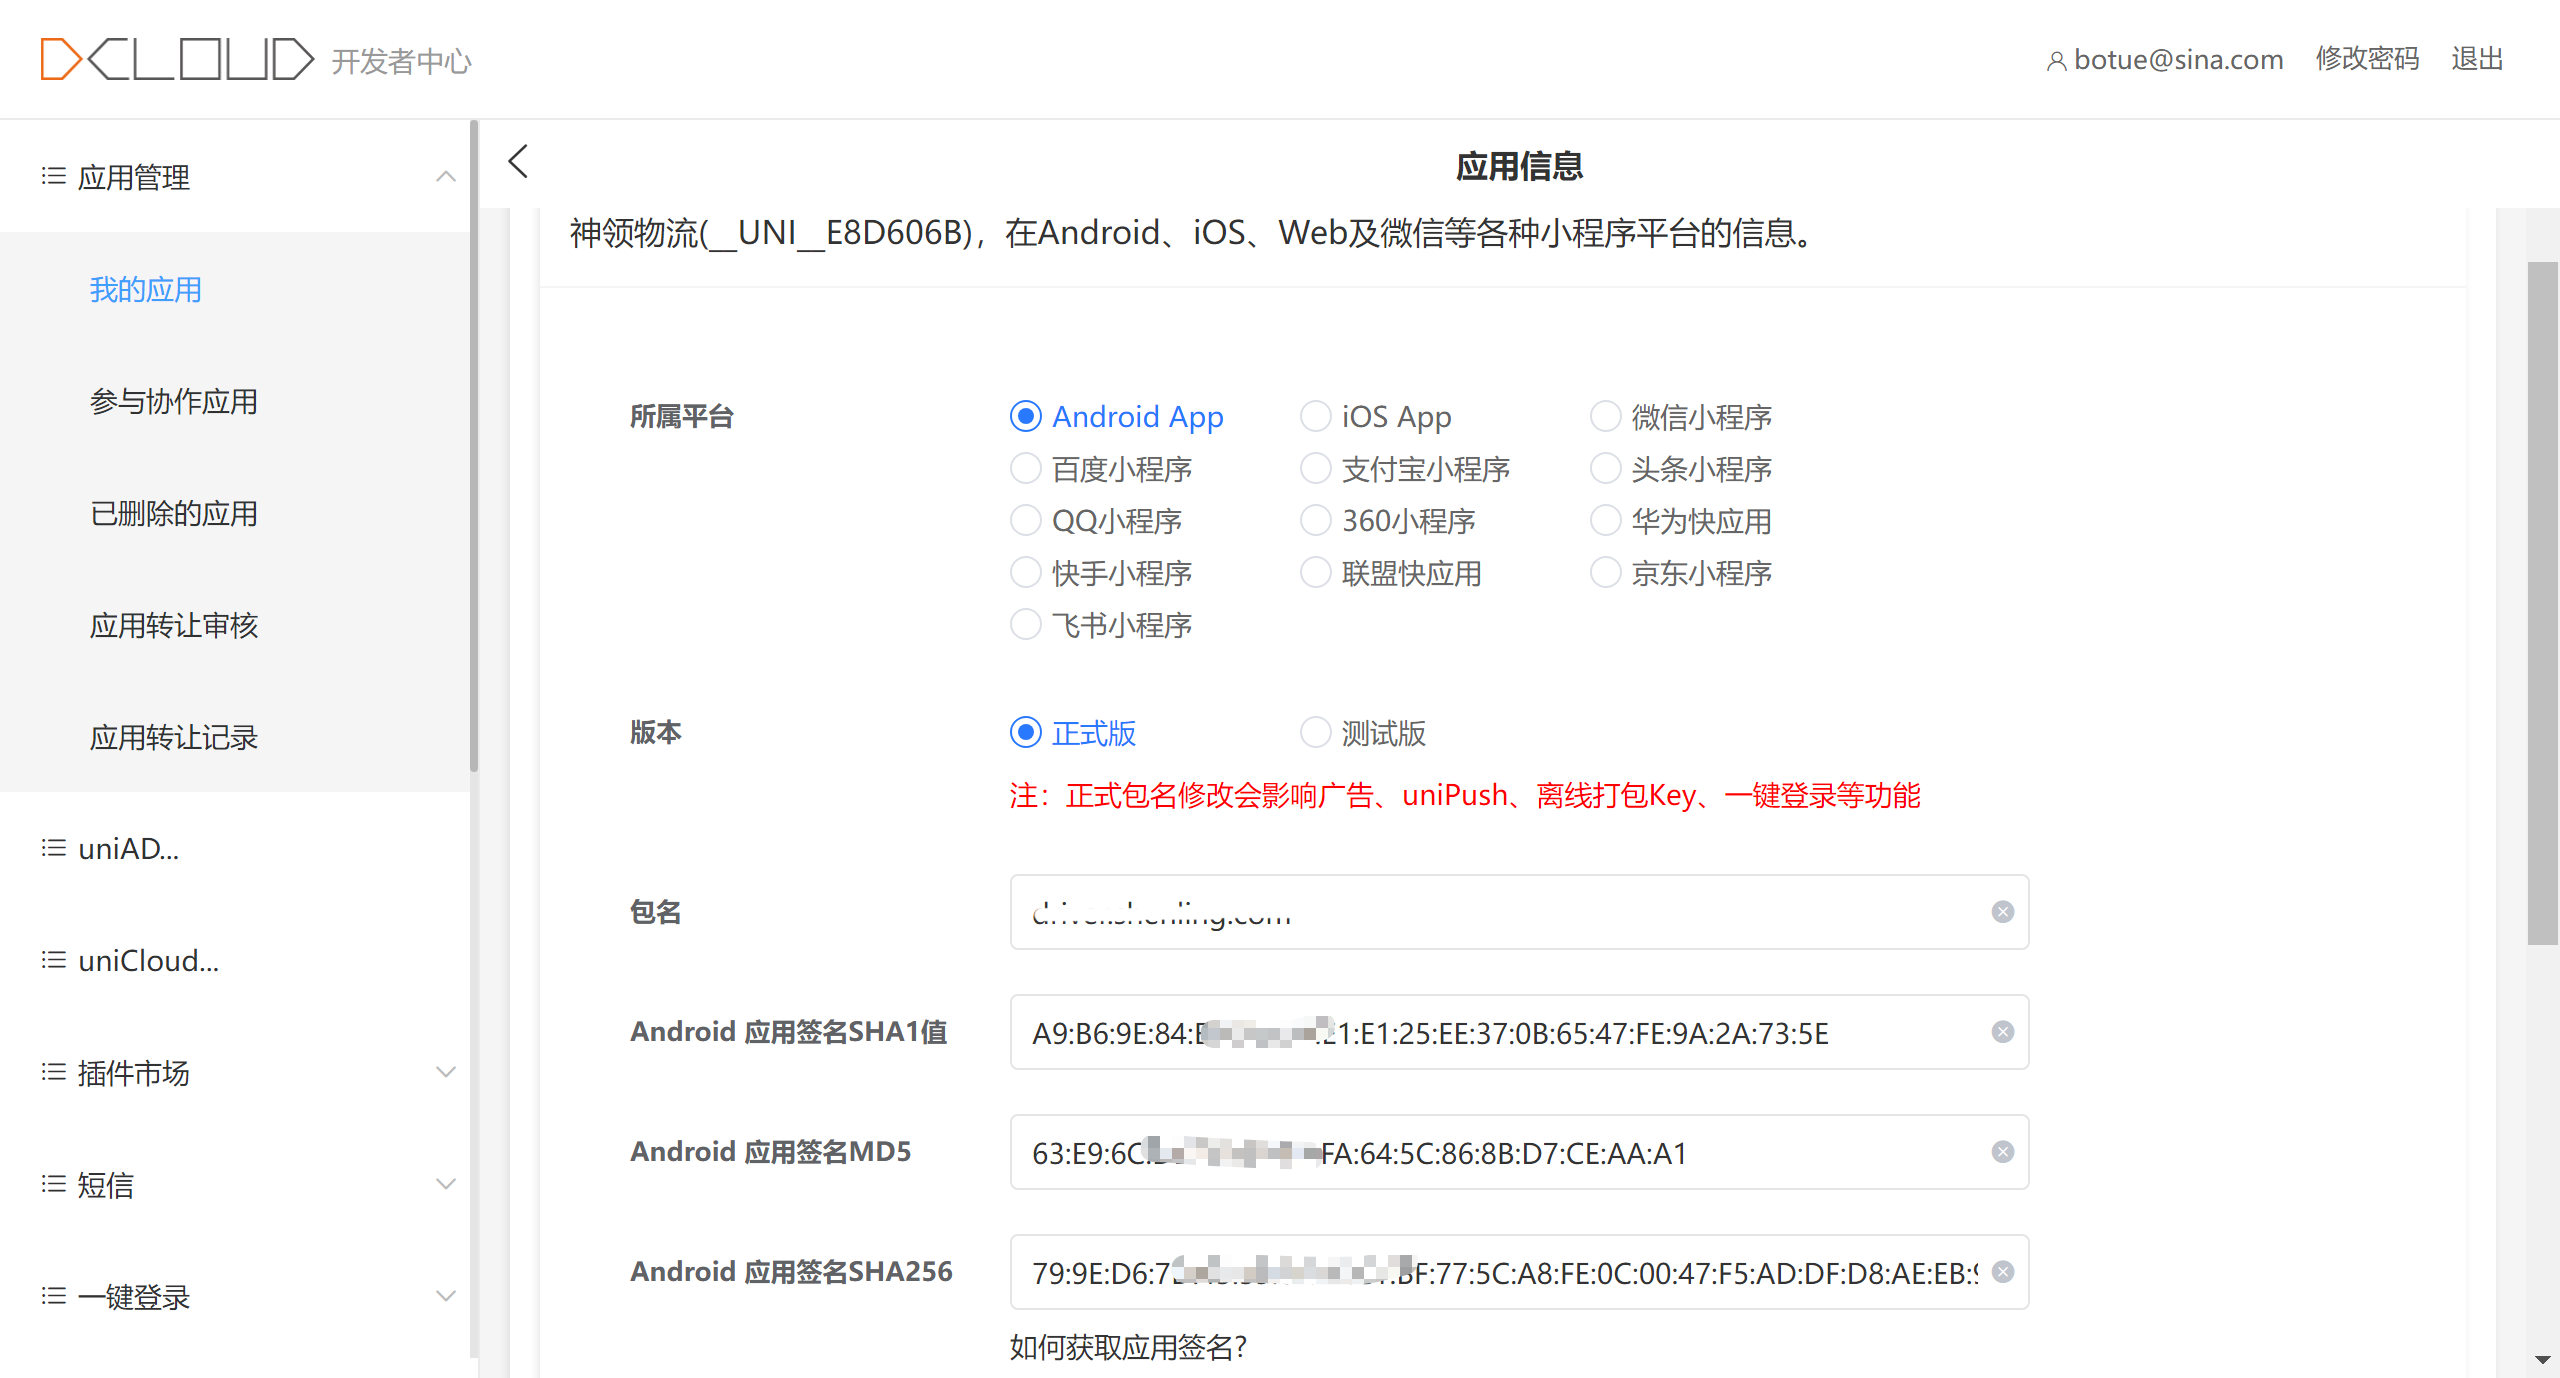Expand the 一键登录 menu

[446, 1297]
